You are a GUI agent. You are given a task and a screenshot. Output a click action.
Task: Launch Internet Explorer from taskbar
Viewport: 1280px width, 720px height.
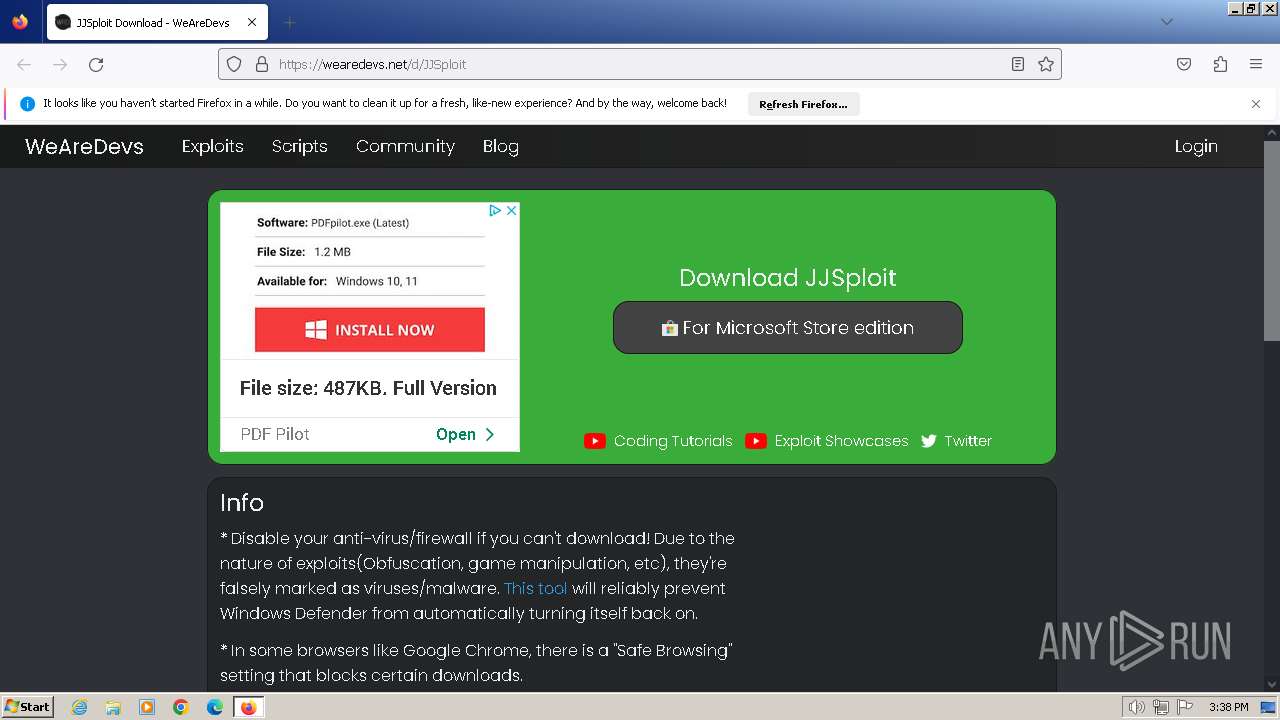(79, 707)
